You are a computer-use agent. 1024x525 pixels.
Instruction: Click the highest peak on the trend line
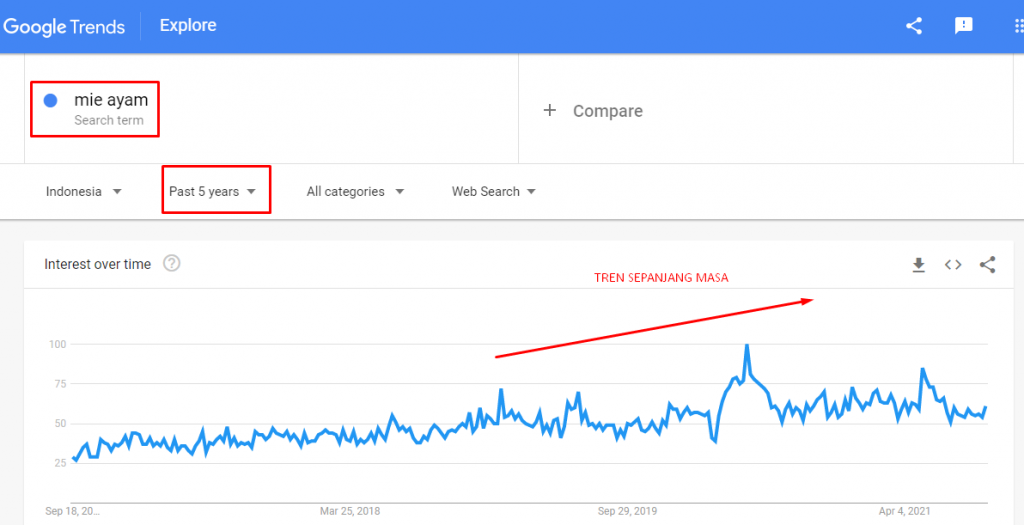(746, 346)
